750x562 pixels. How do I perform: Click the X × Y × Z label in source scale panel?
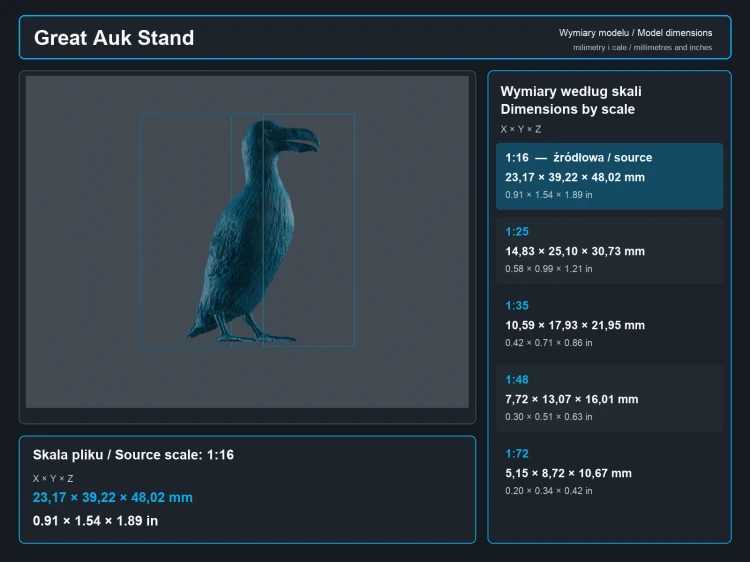pos(53,478)
